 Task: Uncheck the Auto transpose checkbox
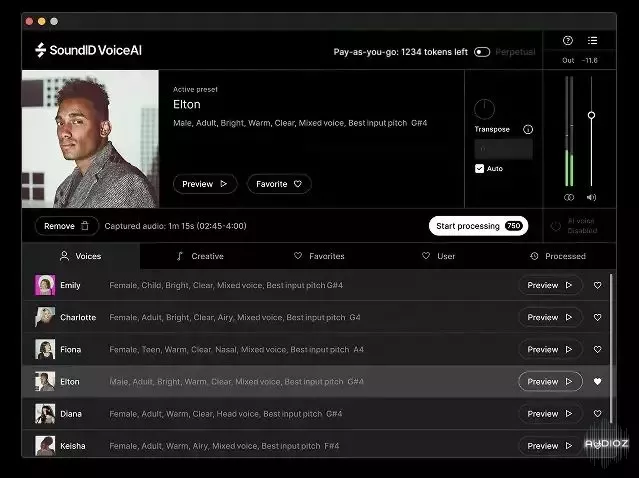479,168
